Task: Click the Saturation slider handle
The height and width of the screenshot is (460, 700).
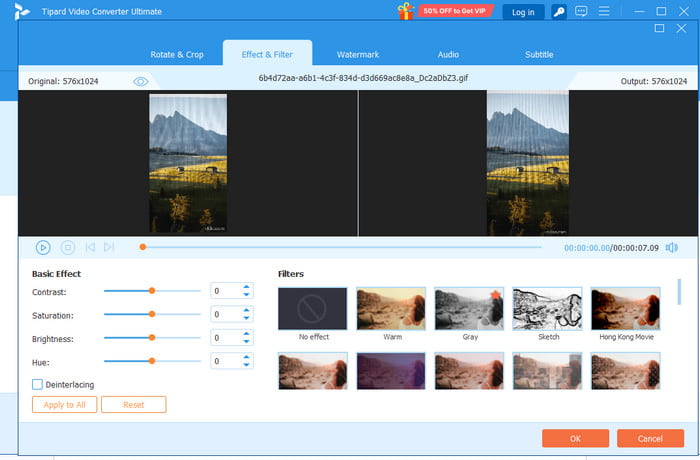Action: tap(152, 314)
